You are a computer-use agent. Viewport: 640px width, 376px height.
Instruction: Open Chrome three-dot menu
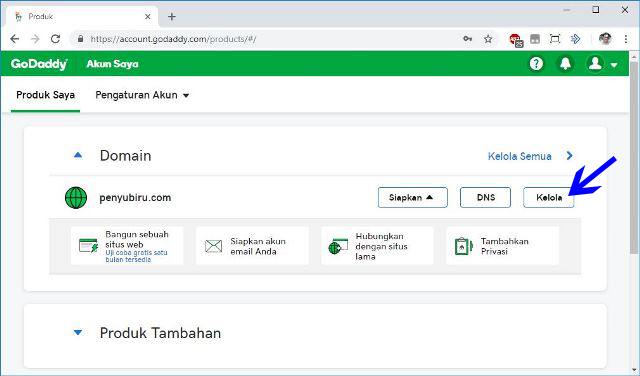pyautogui.click(x=626, y=39)
